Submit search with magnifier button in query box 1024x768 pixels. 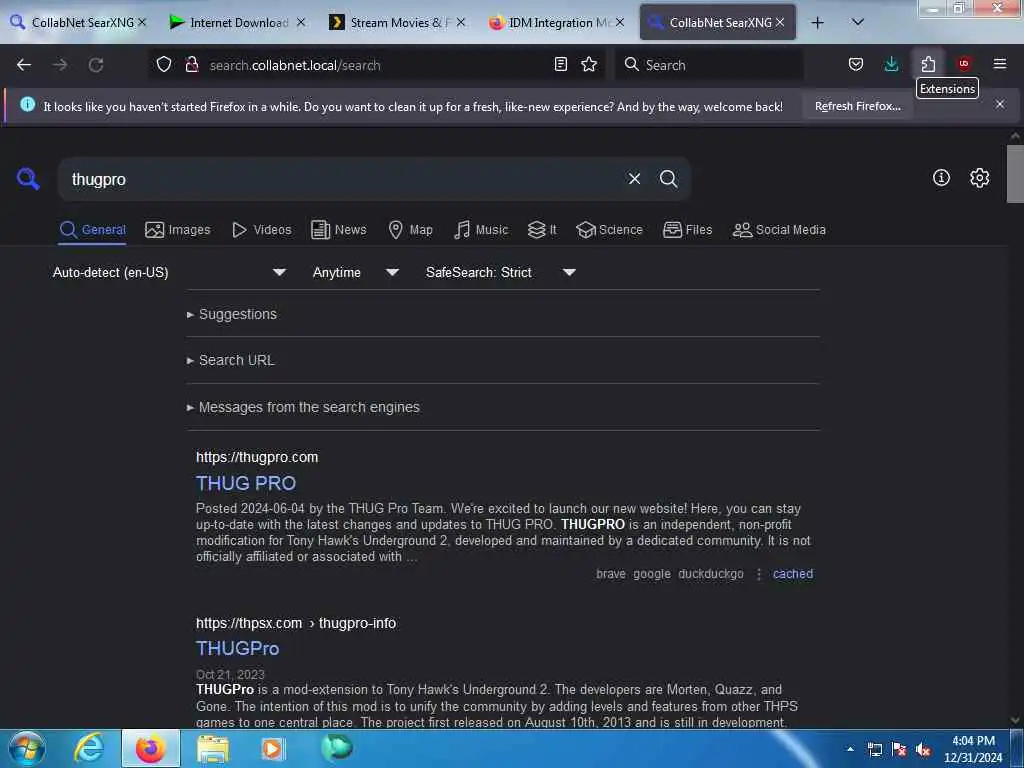point(668,179)
